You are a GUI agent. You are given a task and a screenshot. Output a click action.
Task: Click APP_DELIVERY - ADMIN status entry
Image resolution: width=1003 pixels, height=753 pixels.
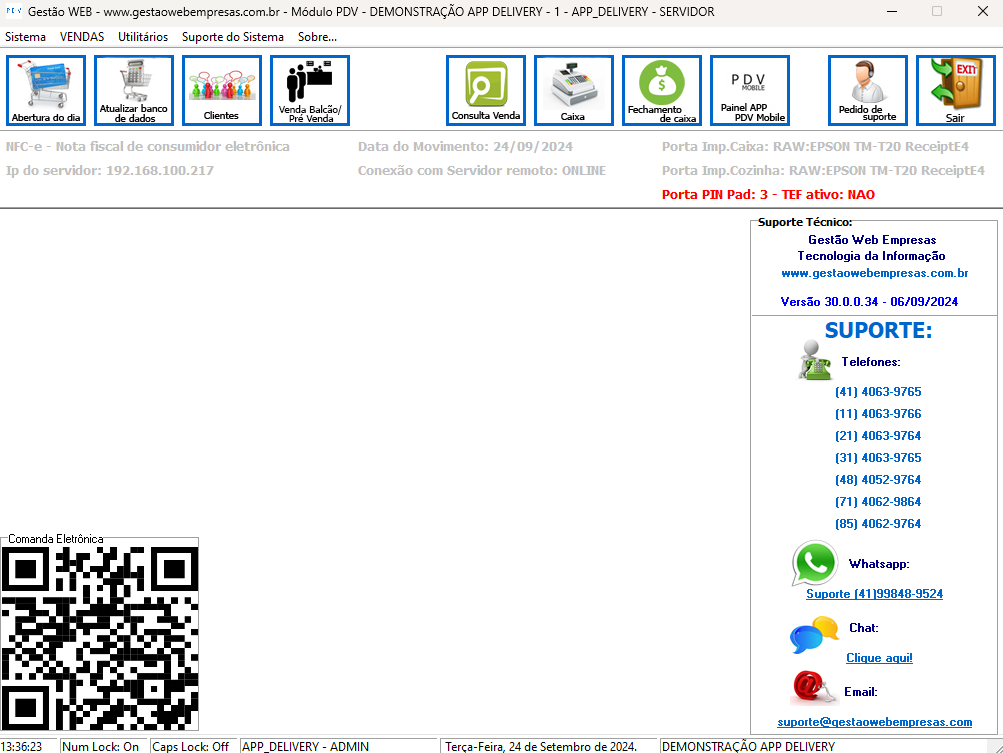click(x=305, y=747)
